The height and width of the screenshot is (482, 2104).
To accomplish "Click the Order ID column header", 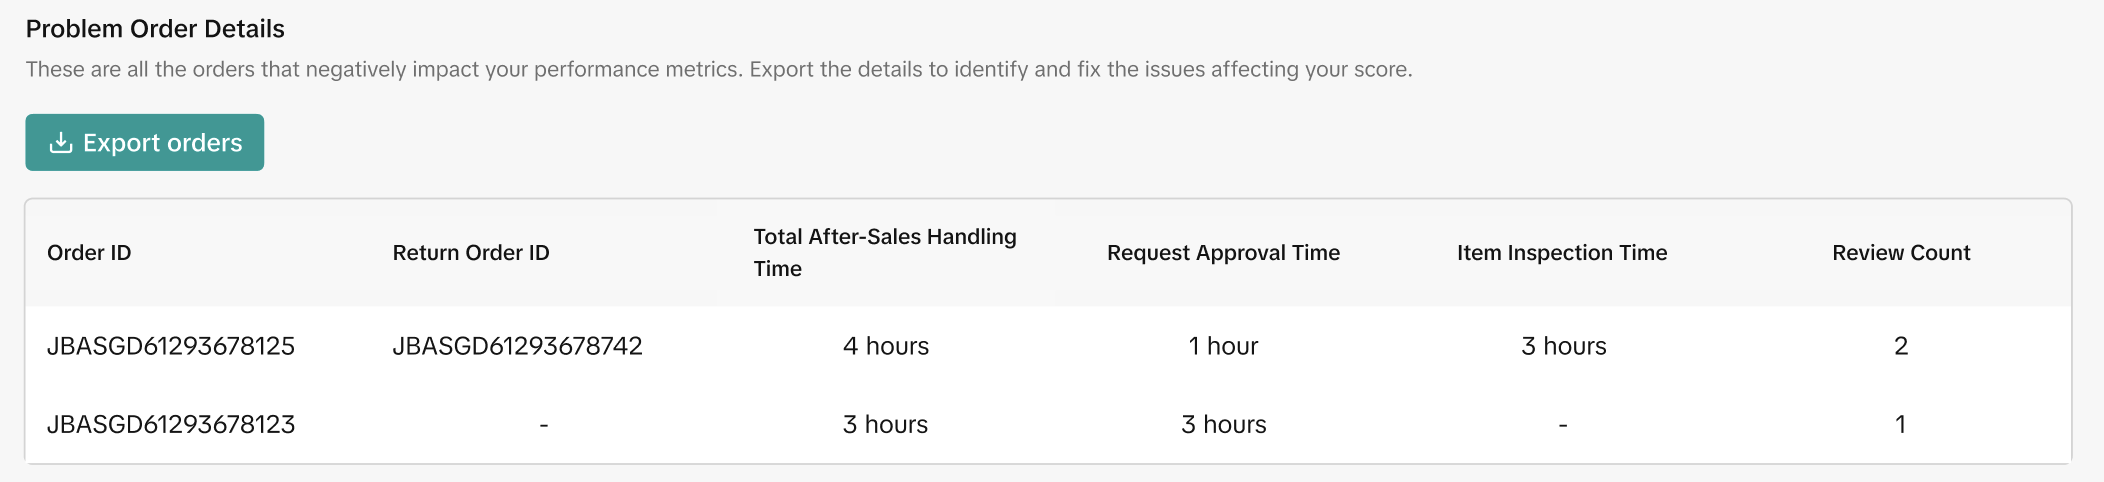I will click(x=89, y=253).
